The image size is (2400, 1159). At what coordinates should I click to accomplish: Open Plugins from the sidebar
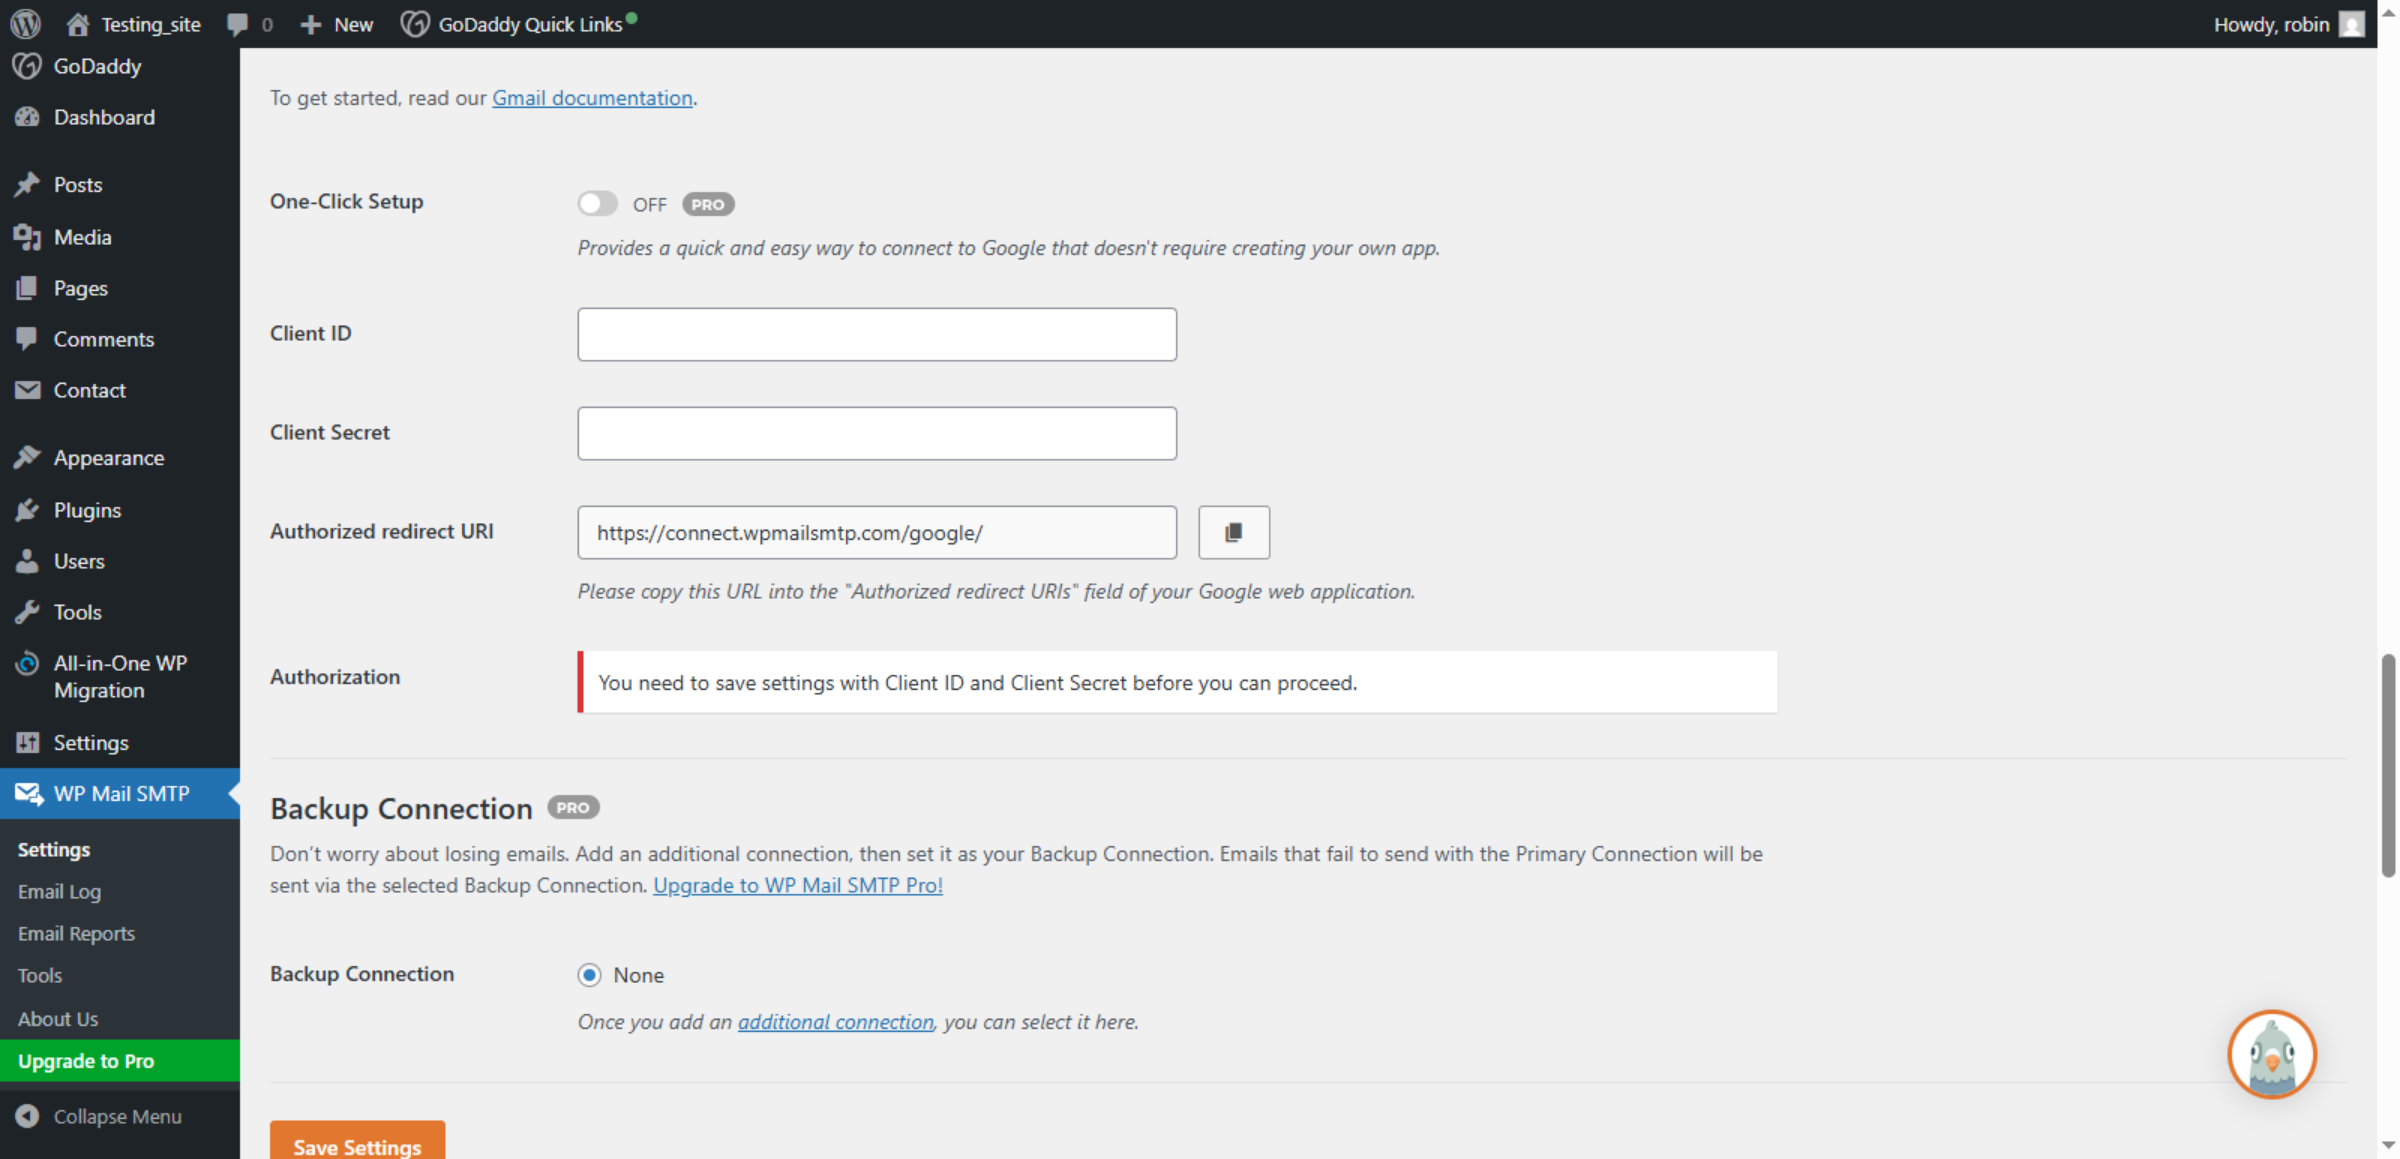(x=87, y=510)
